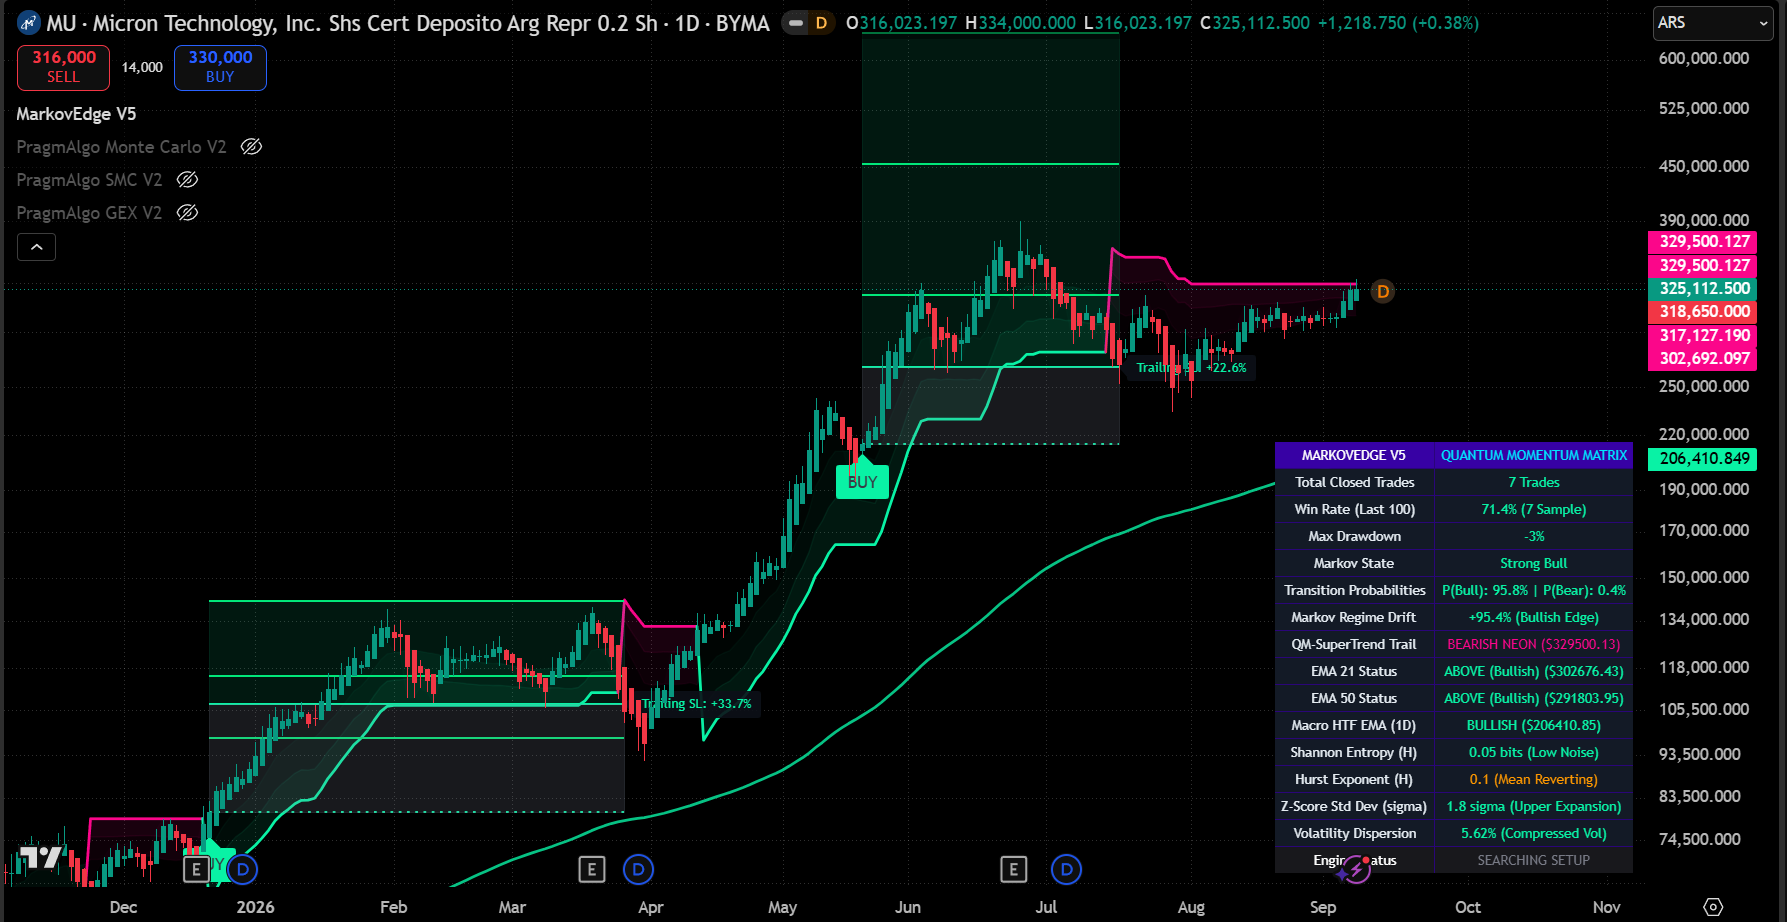The width and height of the screenshot is (1787, 922).
Task: Click the 5.62% (Compressed Vol) value
Action: click(1534, 834)
